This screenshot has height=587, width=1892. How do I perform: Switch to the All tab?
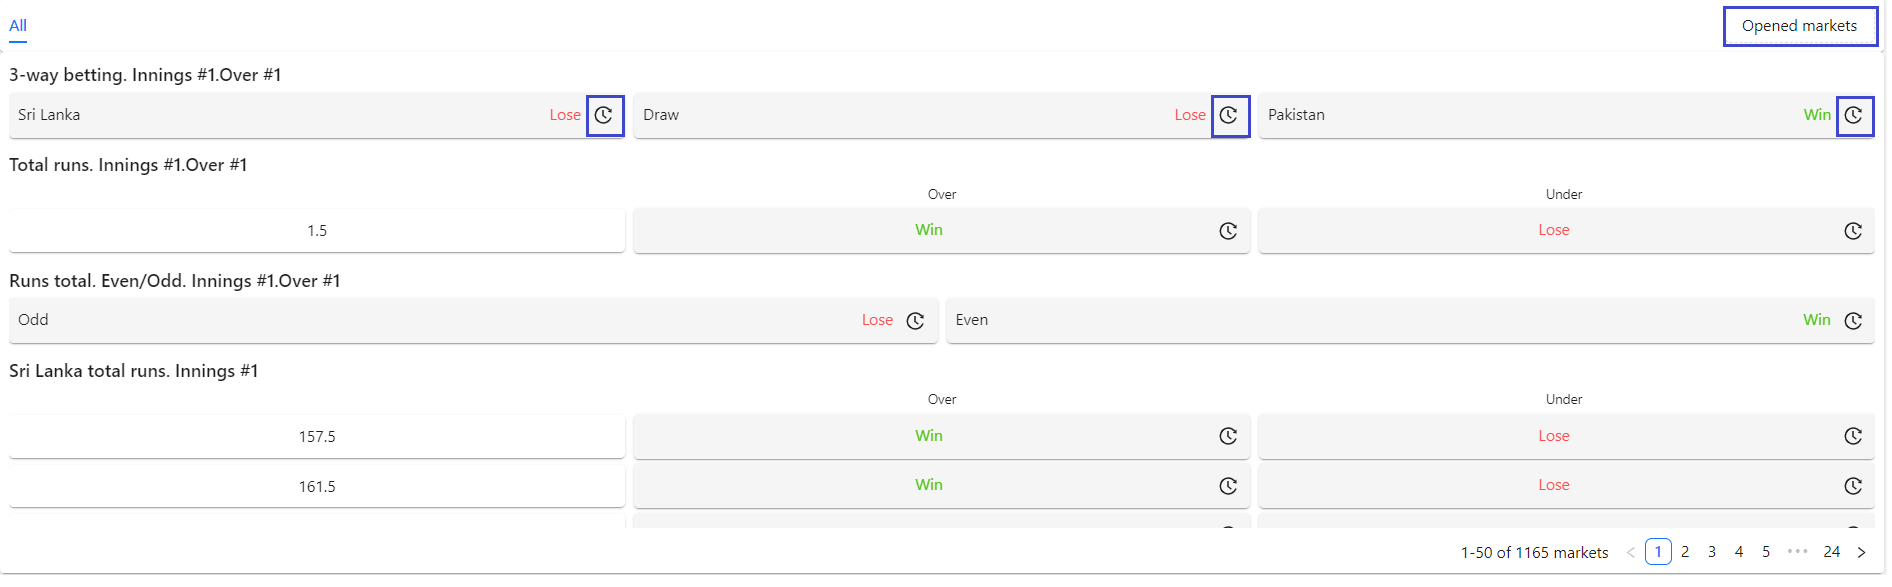coord(18,26)
